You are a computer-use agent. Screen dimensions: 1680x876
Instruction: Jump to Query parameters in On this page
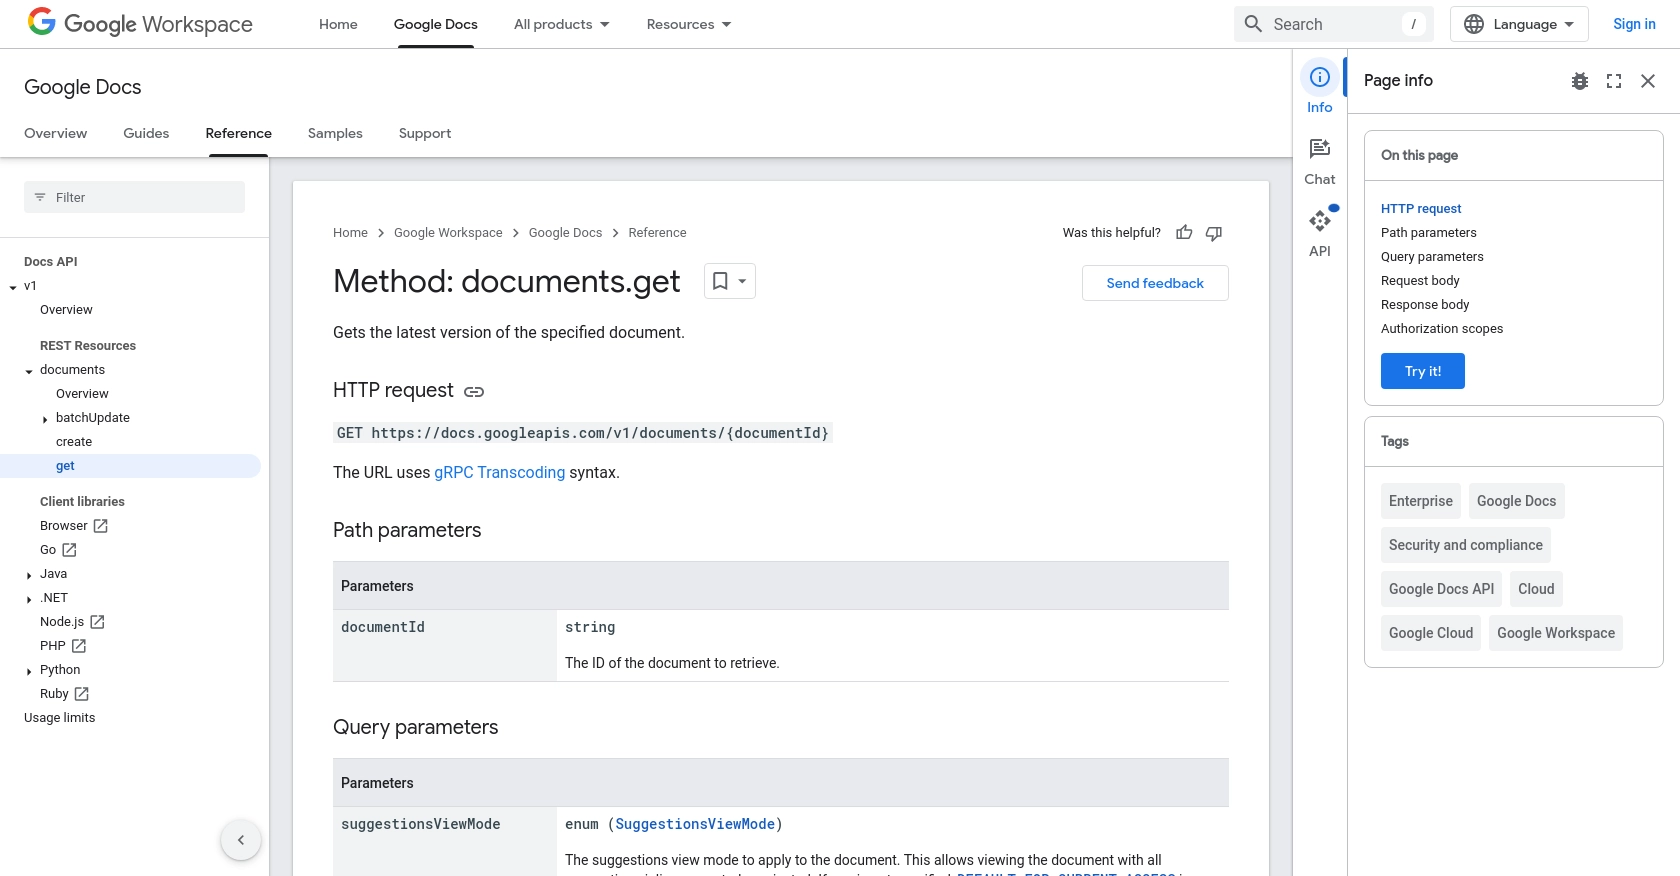pyautogui.click(x=1432, y=257)
